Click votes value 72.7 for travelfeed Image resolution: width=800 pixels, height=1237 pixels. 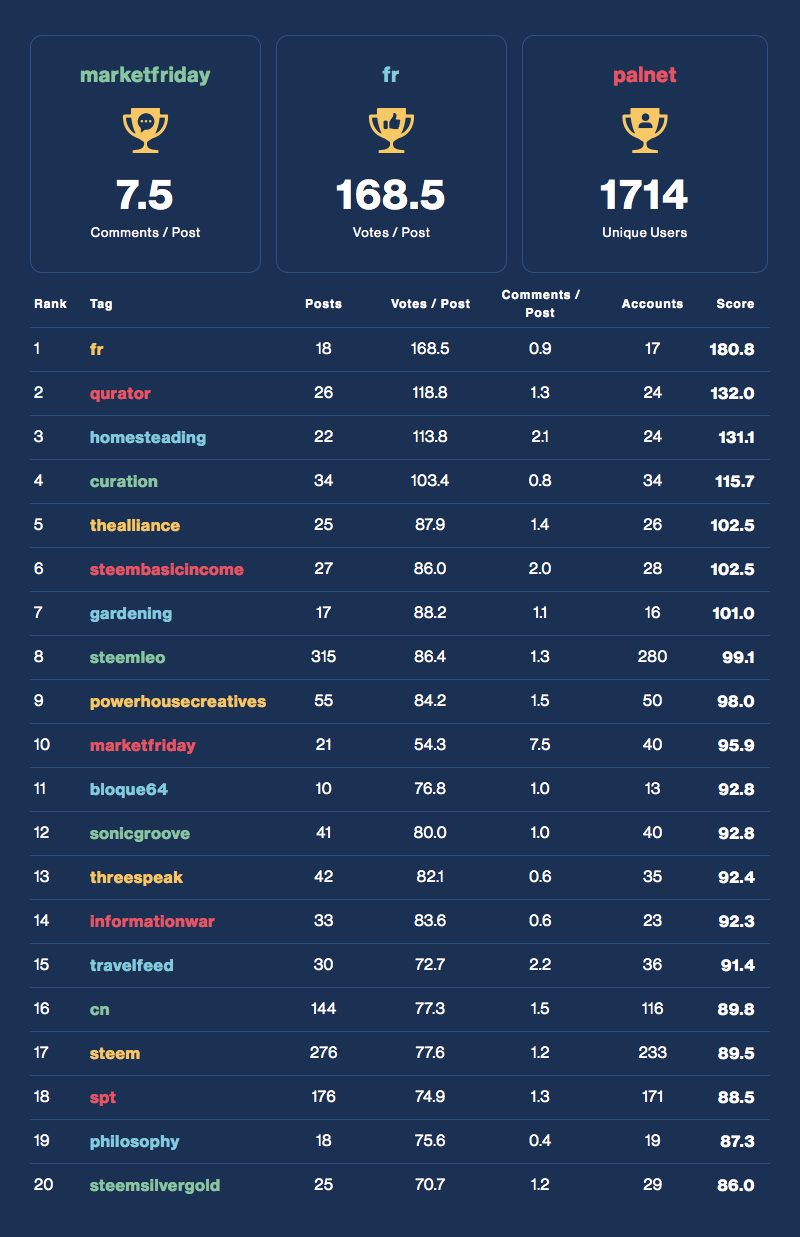click(430, 965)
